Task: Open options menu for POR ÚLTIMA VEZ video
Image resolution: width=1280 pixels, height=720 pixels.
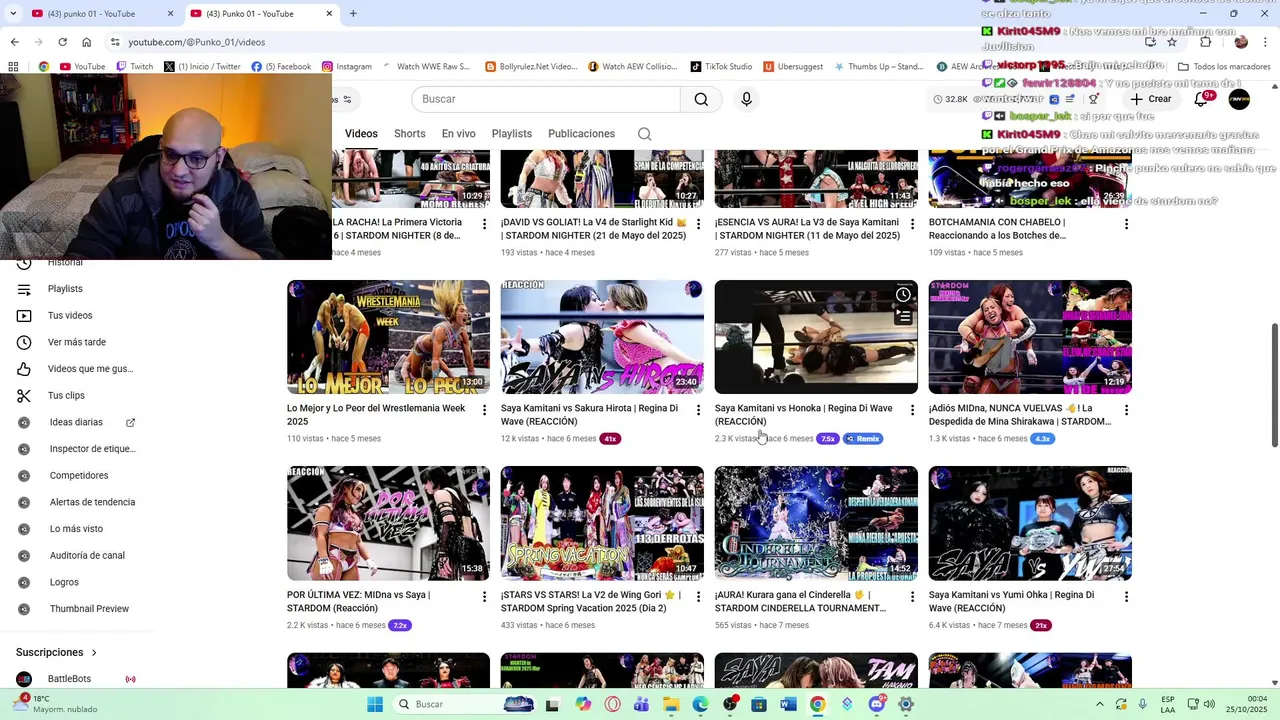Action: [x=484, y=596]
